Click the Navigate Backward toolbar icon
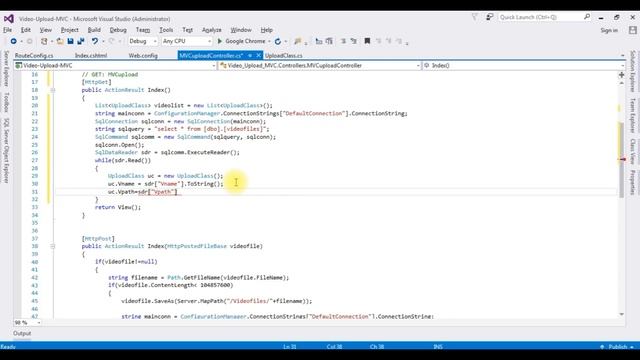 coord(13,41)
